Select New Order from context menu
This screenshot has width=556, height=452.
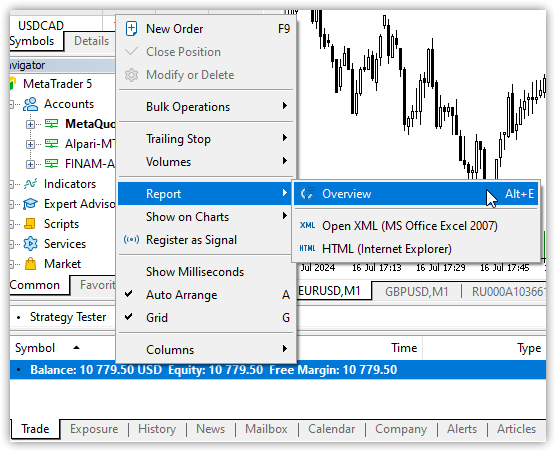coord(206,29)
